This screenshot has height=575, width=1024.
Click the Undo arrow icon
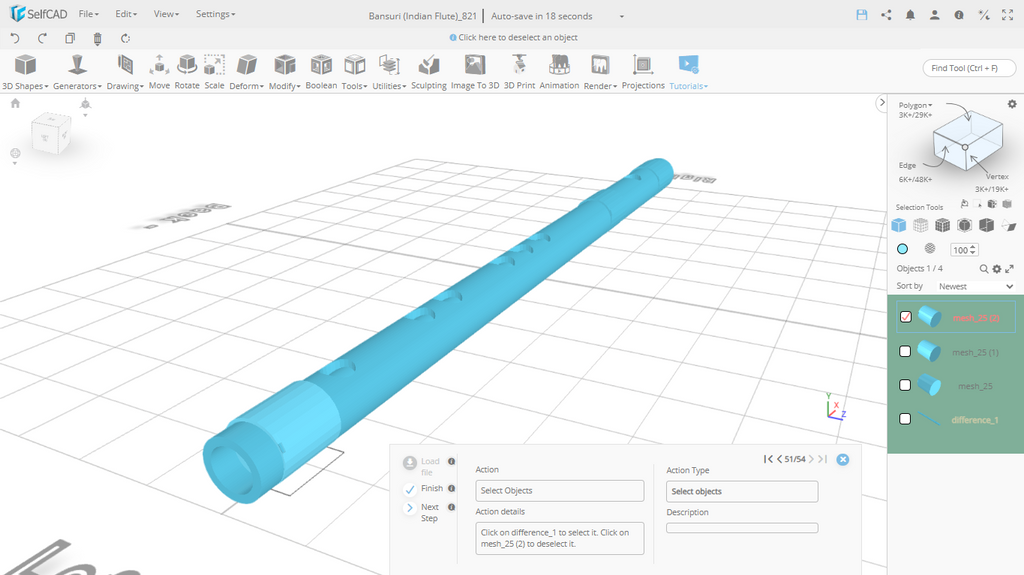[15, 38]
